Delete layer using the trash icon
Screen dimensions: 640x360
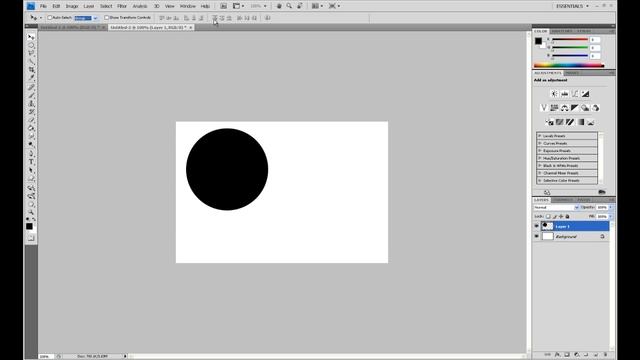tap(605, 355)
